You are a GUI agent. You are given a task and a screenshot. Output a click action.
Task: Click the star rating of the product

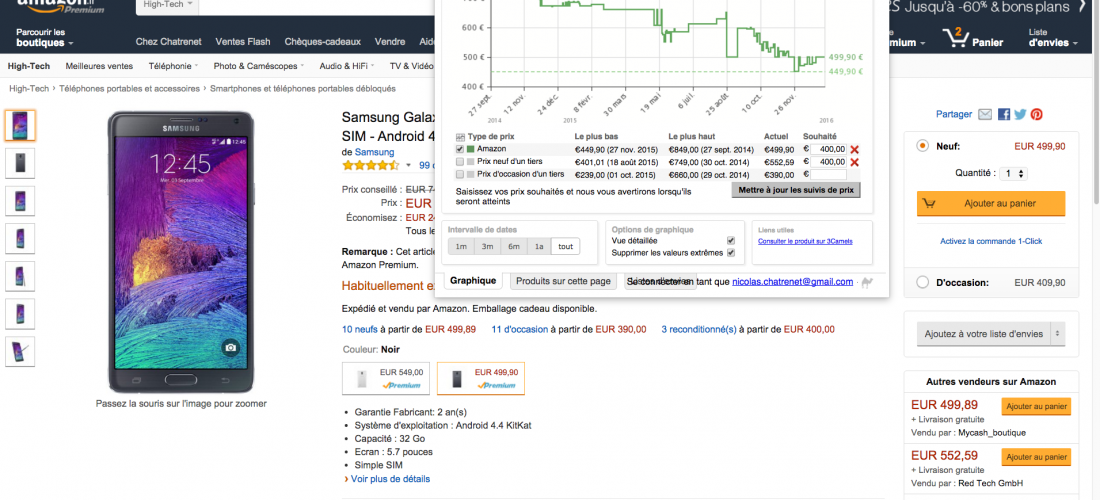point(370,165)
